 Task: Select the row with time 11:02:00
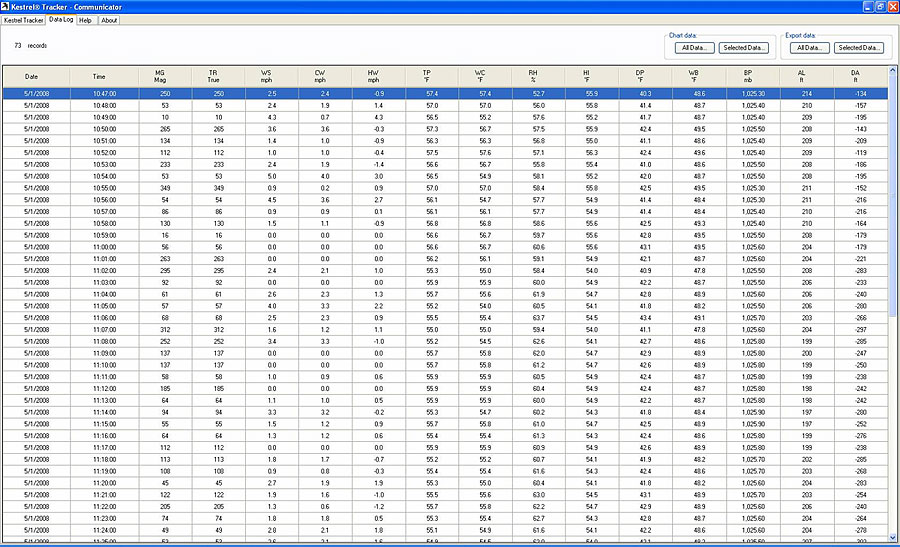(445, 271)
